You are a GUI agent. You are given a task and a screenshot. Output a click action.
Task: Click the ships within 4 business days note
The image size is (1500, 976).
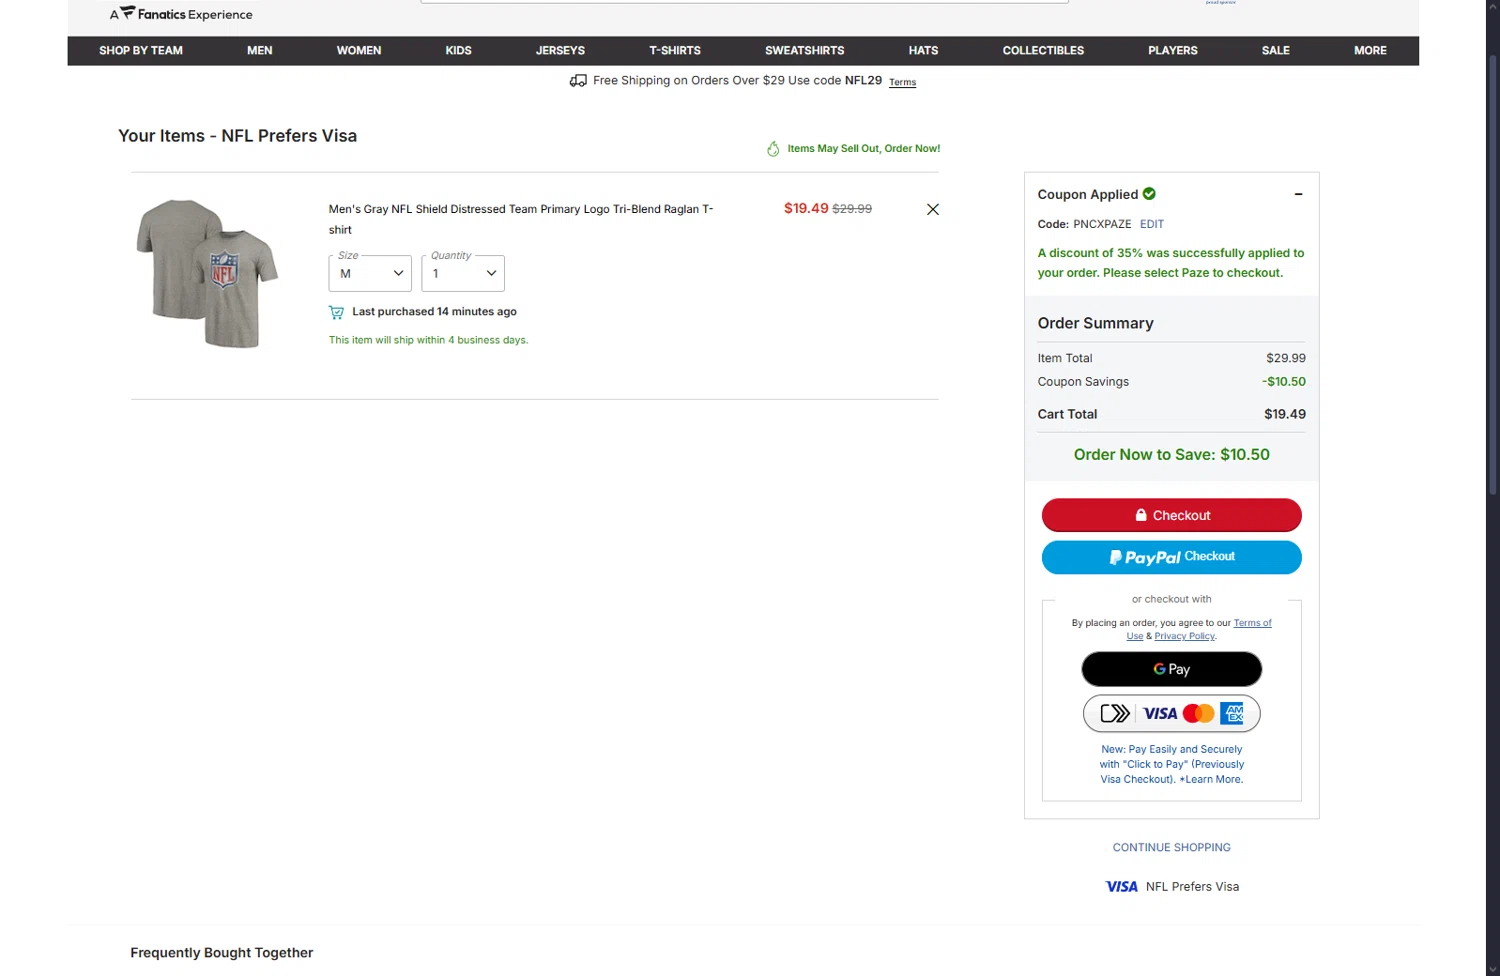tap(428, 340)
